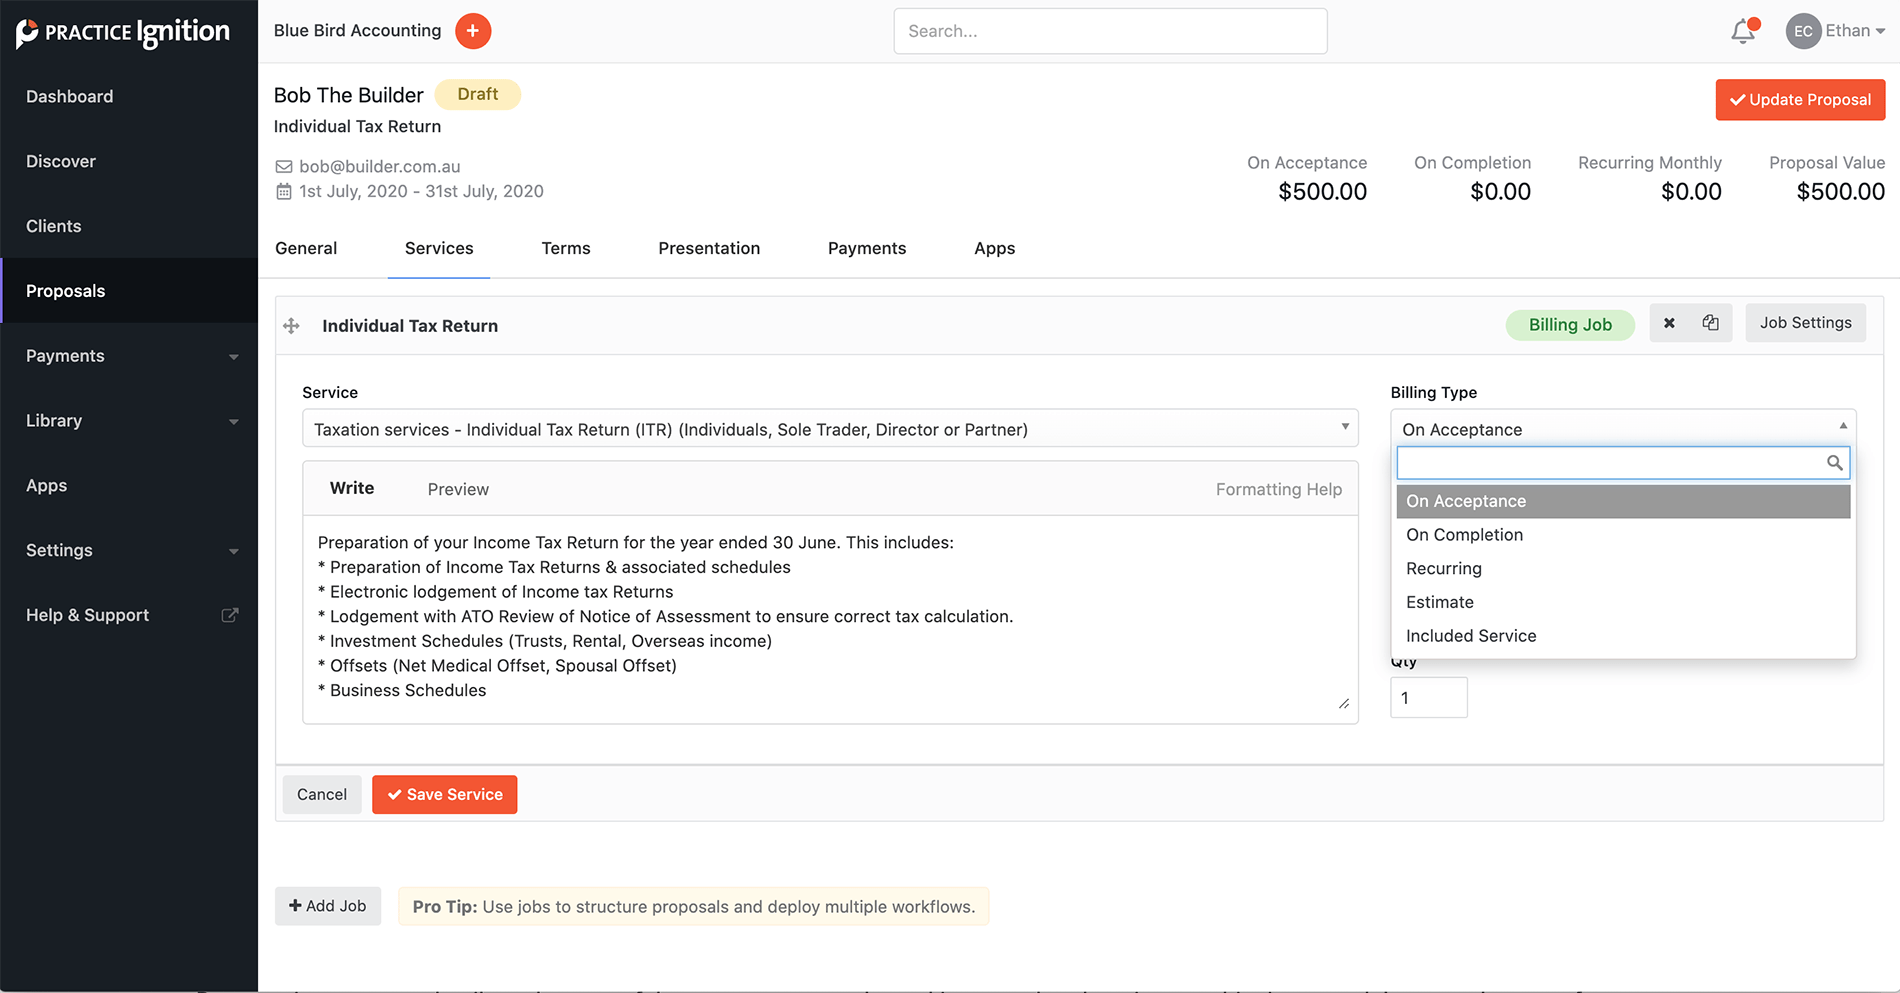This screenshot has height=993, width=1900.
Task: Click the drag handle for Individual Tax Return job
Action: (291, 326)
